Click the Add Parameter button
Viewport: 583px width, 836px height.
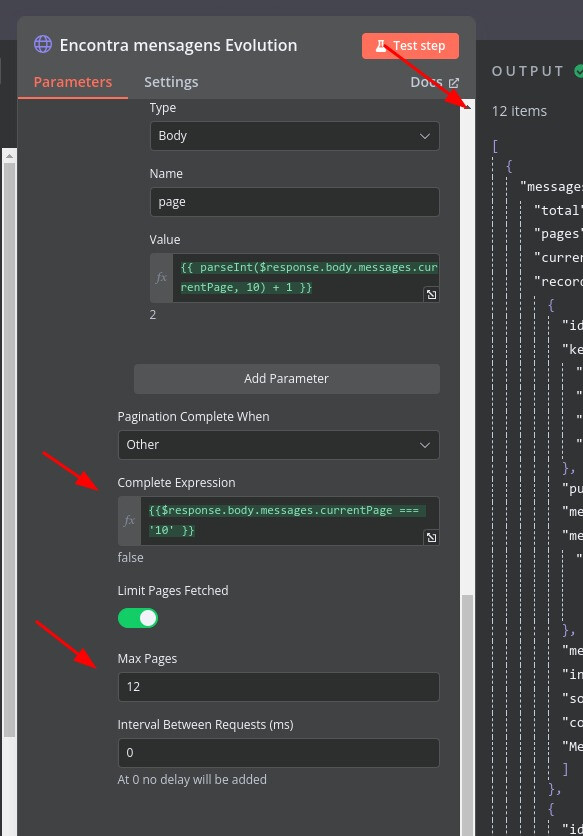pos(287,379)
